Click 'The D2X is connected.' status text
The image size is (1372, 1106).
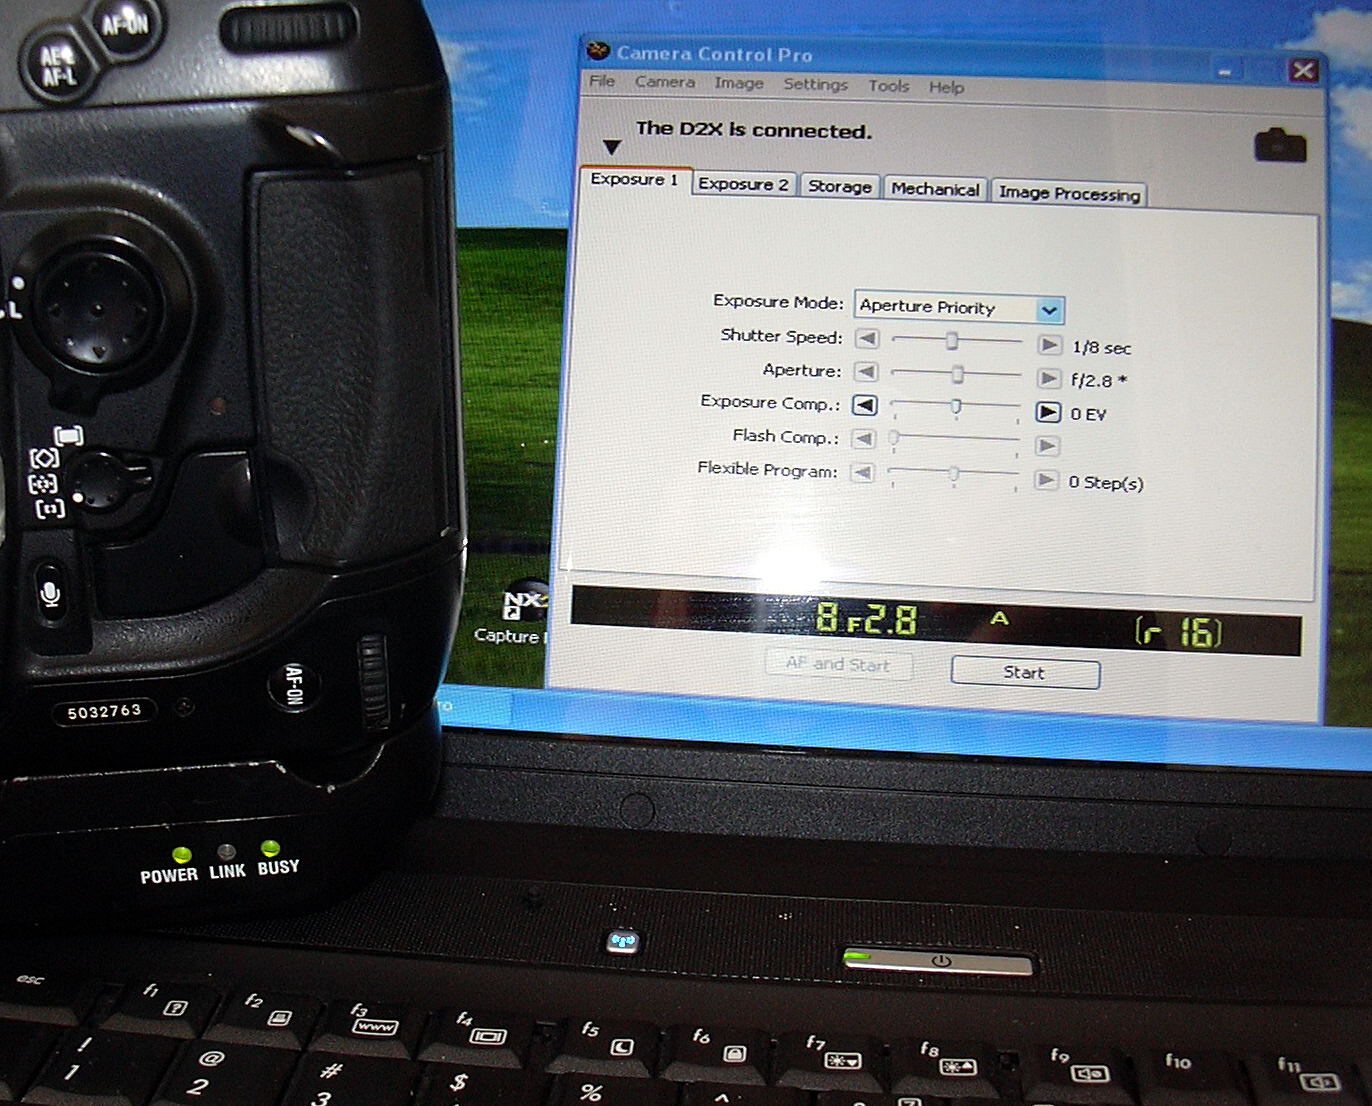click(x=754, y=130)
